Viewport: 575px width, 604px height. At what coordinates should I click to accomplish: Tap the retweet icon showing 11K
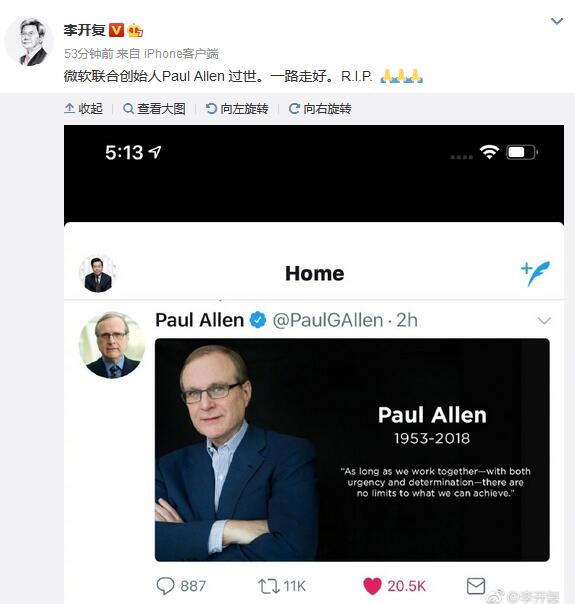pyautogui.click(x=268, y=586)
